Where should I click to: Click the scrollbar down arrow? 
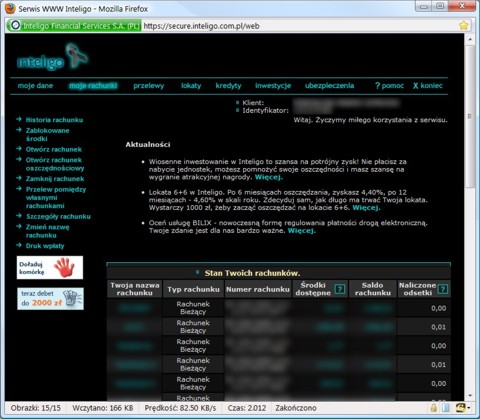pyautogui.click(x=470, y=396)
